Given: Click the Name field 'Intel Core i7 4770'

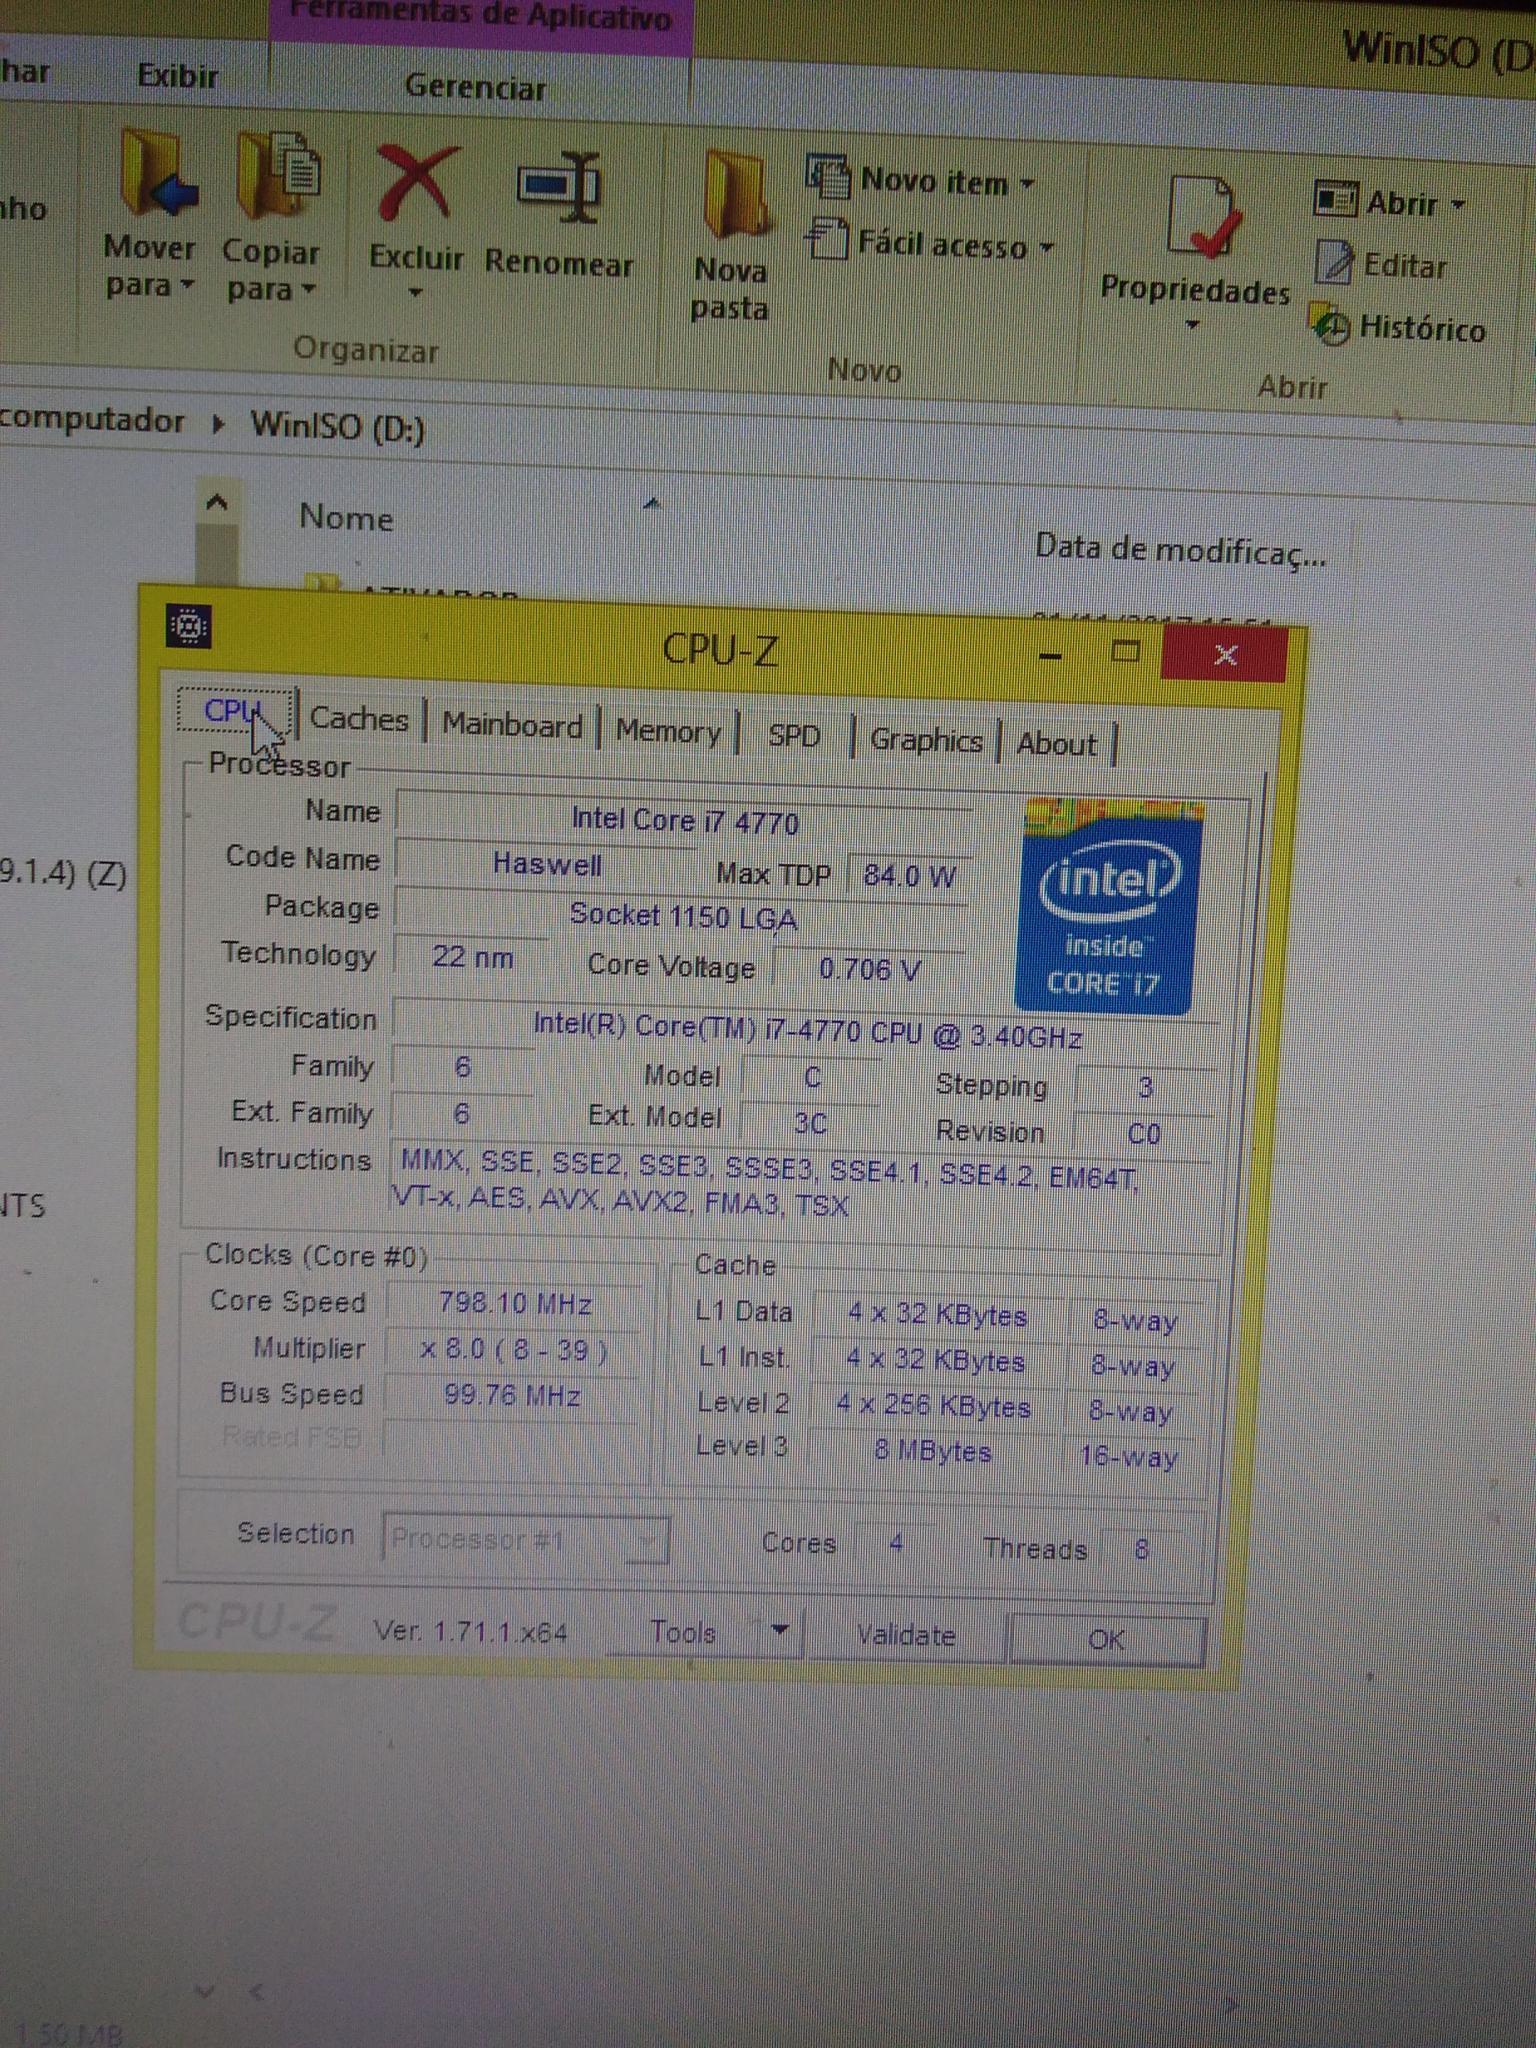Looking at the screenshot, I should (x=684, y=820).
